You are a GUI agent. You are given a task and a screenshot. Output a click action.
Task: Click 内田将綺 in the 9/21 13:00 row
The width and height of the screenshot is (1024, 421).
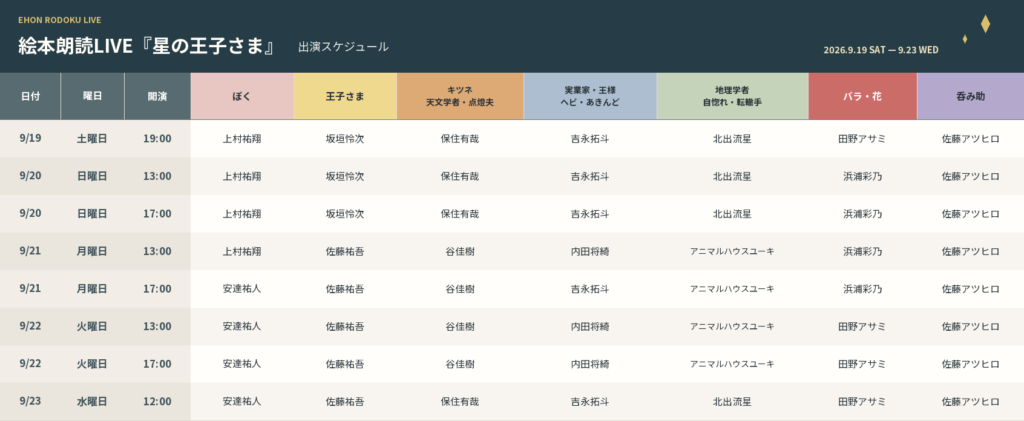point(590,251)
